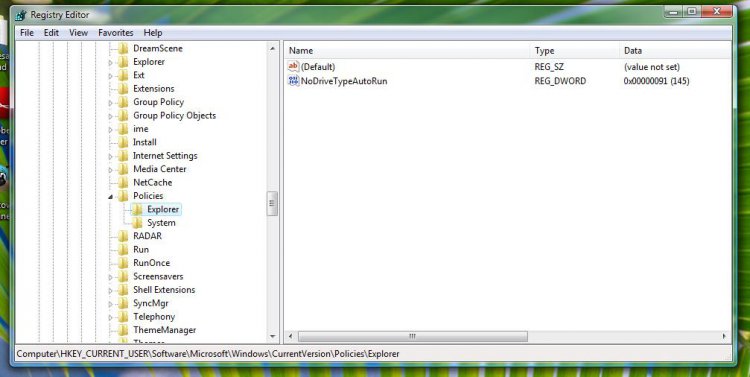Screen dimensions: 750x377
Task: Expand the Internet Settings key
Action: (x=110, y=156)
